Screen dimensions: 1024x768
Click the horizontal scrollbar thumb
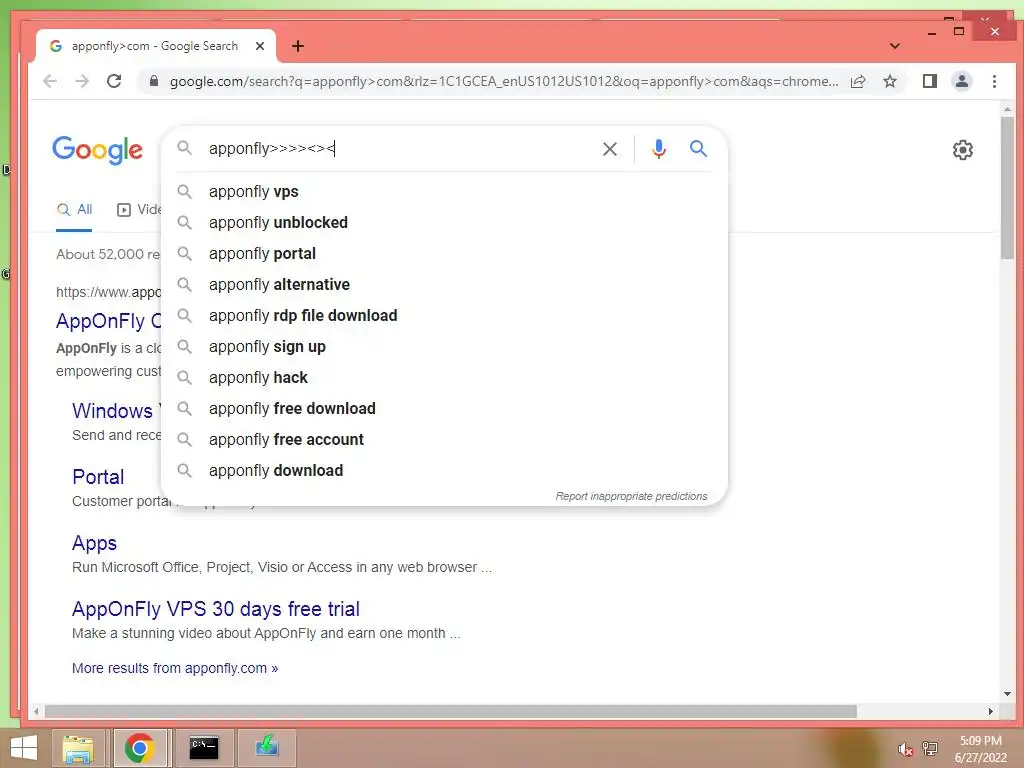[x=451, y=711]
